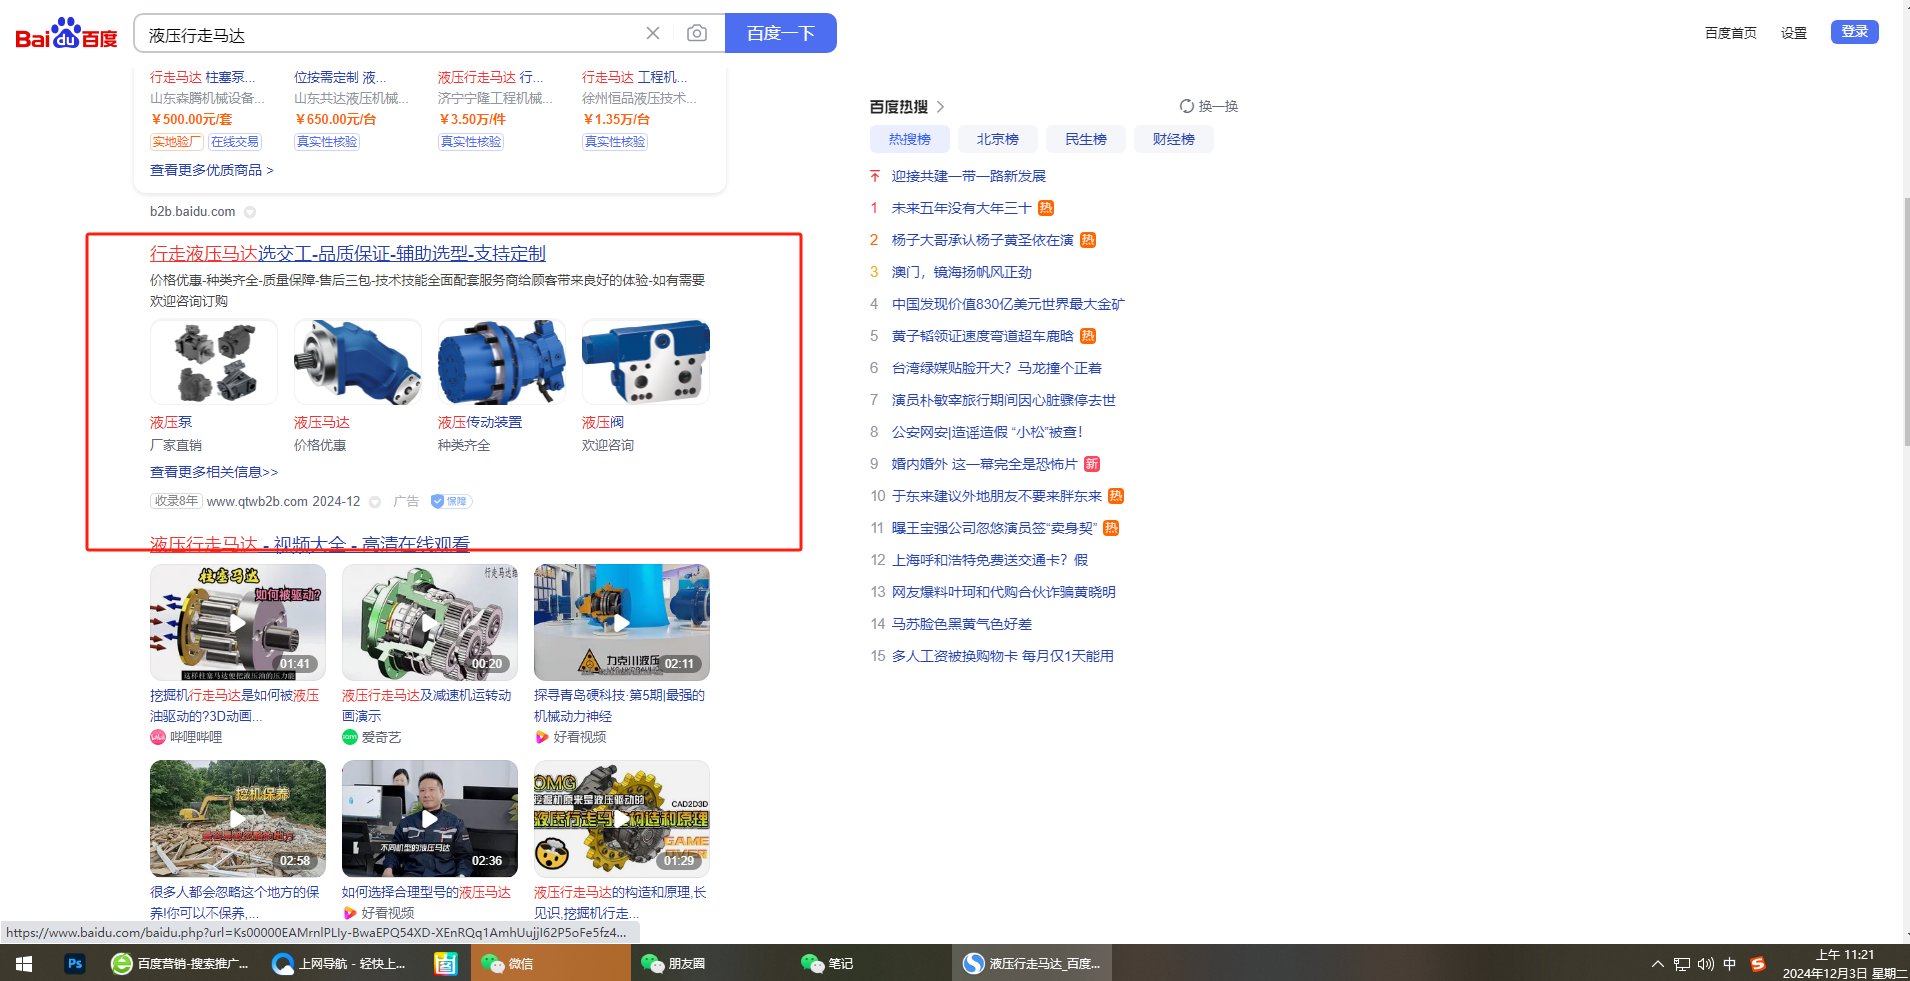Image resolution: width=1910 pixels, height=981 pixels.
Task: Open the 微信 taskbar window
Action: [x=550, y=963]
